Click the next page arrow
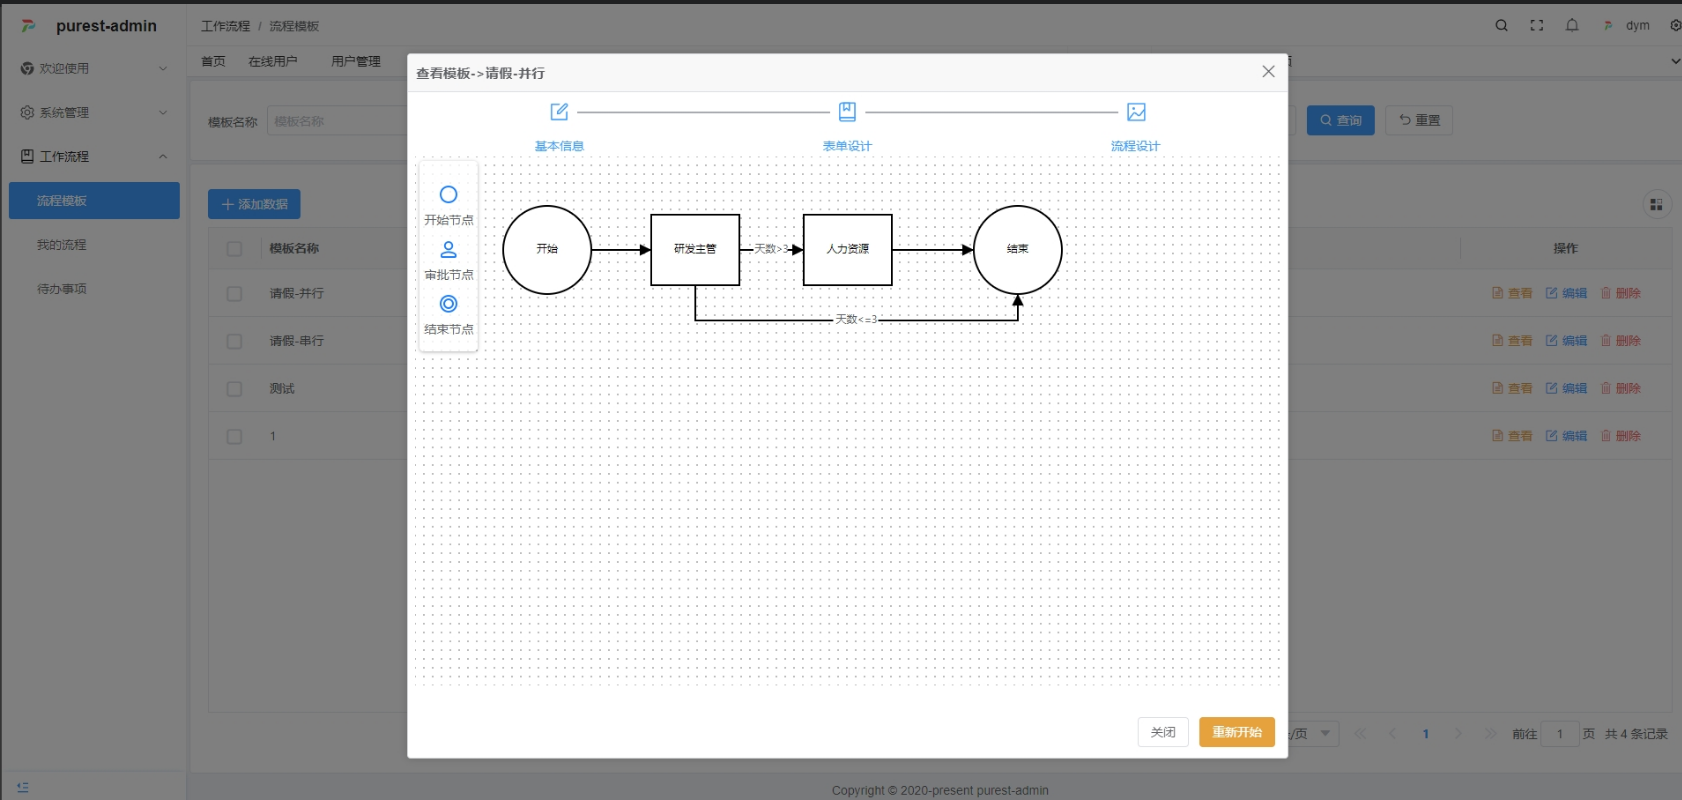 [x=1458, y=734]
